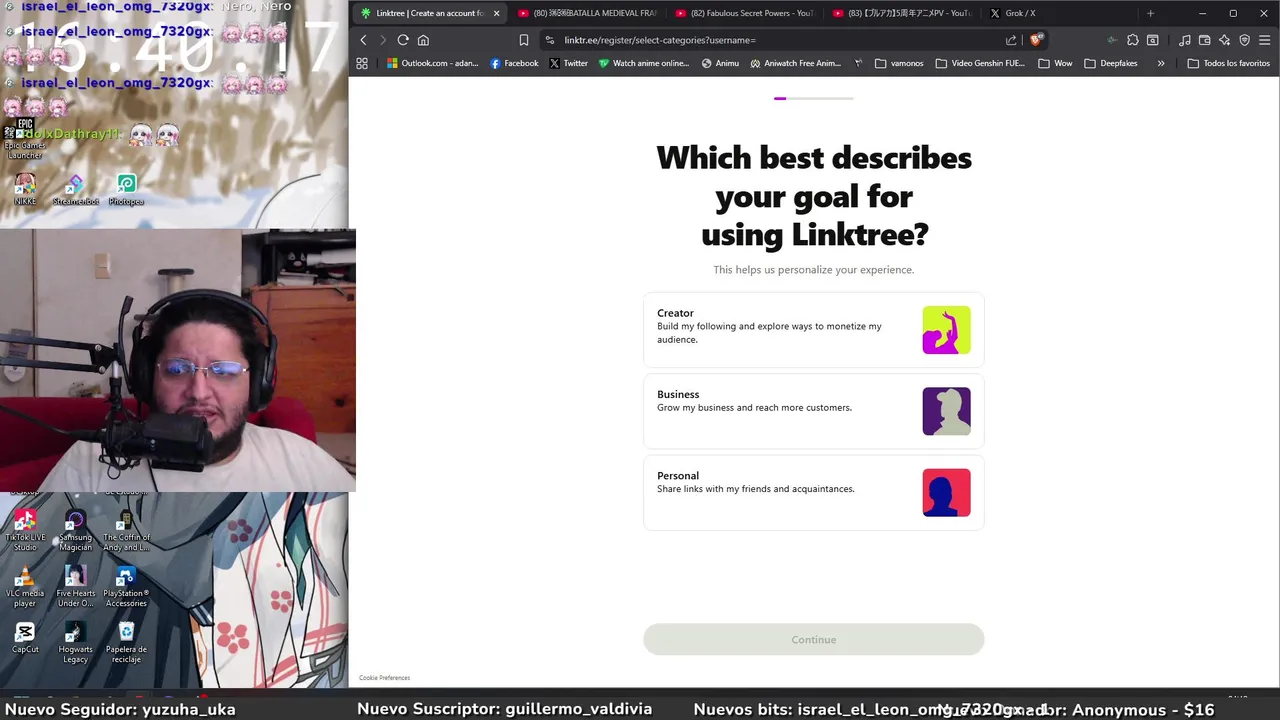The height and width of the screenshot is (720, 1280).
Task: Close the Linktree tab
Action: click(496, 13)
